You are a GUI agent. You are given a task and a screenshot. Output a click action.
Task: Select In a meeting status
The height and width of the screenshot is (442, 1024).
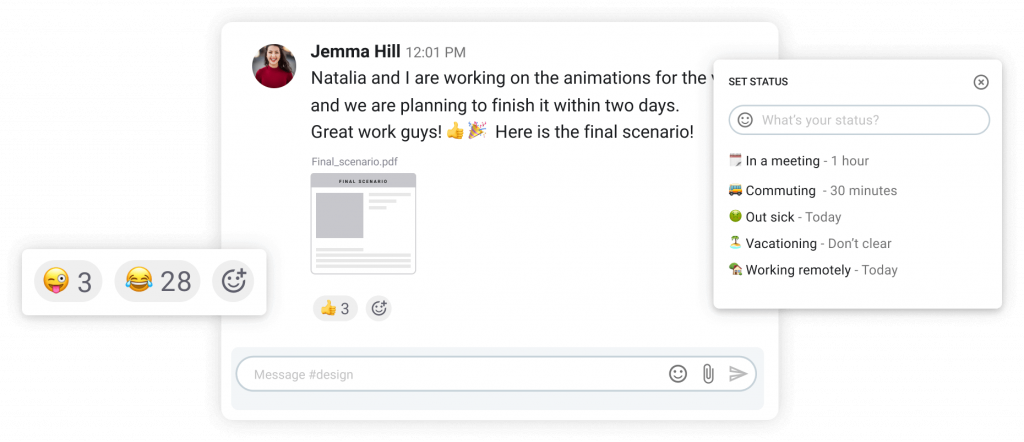coord(798,161)
